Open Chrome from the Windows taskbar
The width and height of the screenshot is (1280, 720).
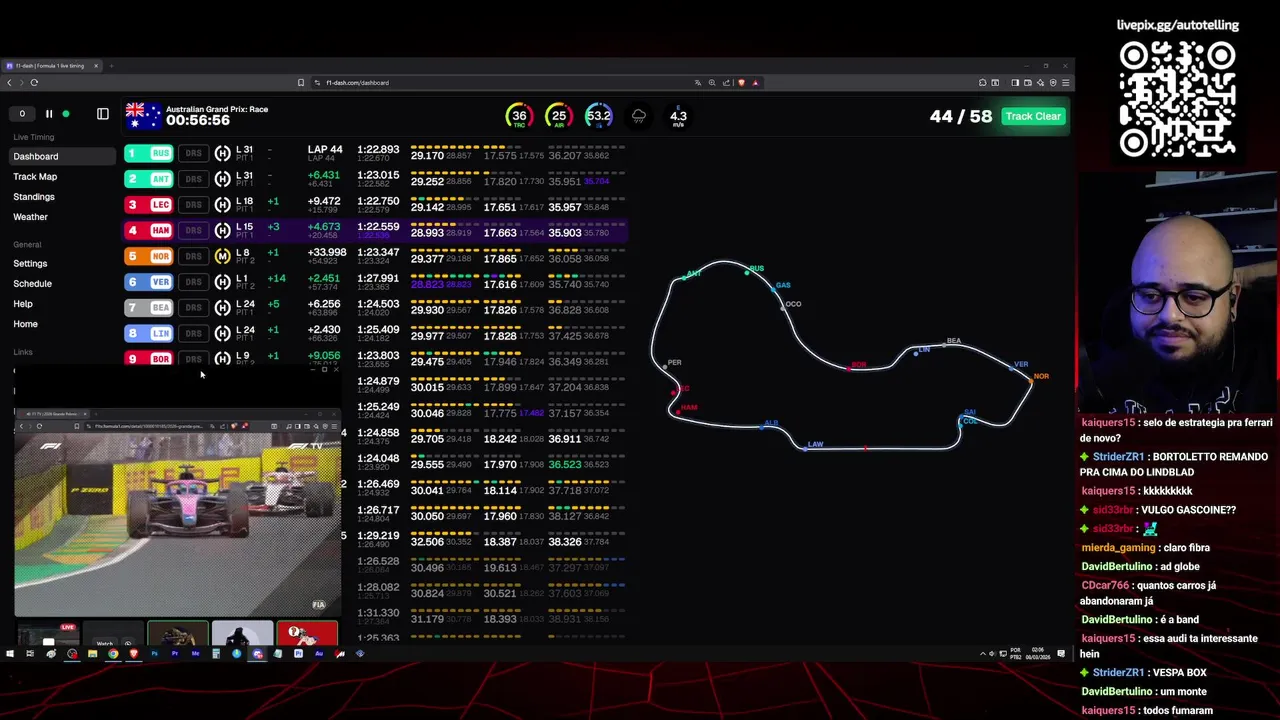point(113,654)
